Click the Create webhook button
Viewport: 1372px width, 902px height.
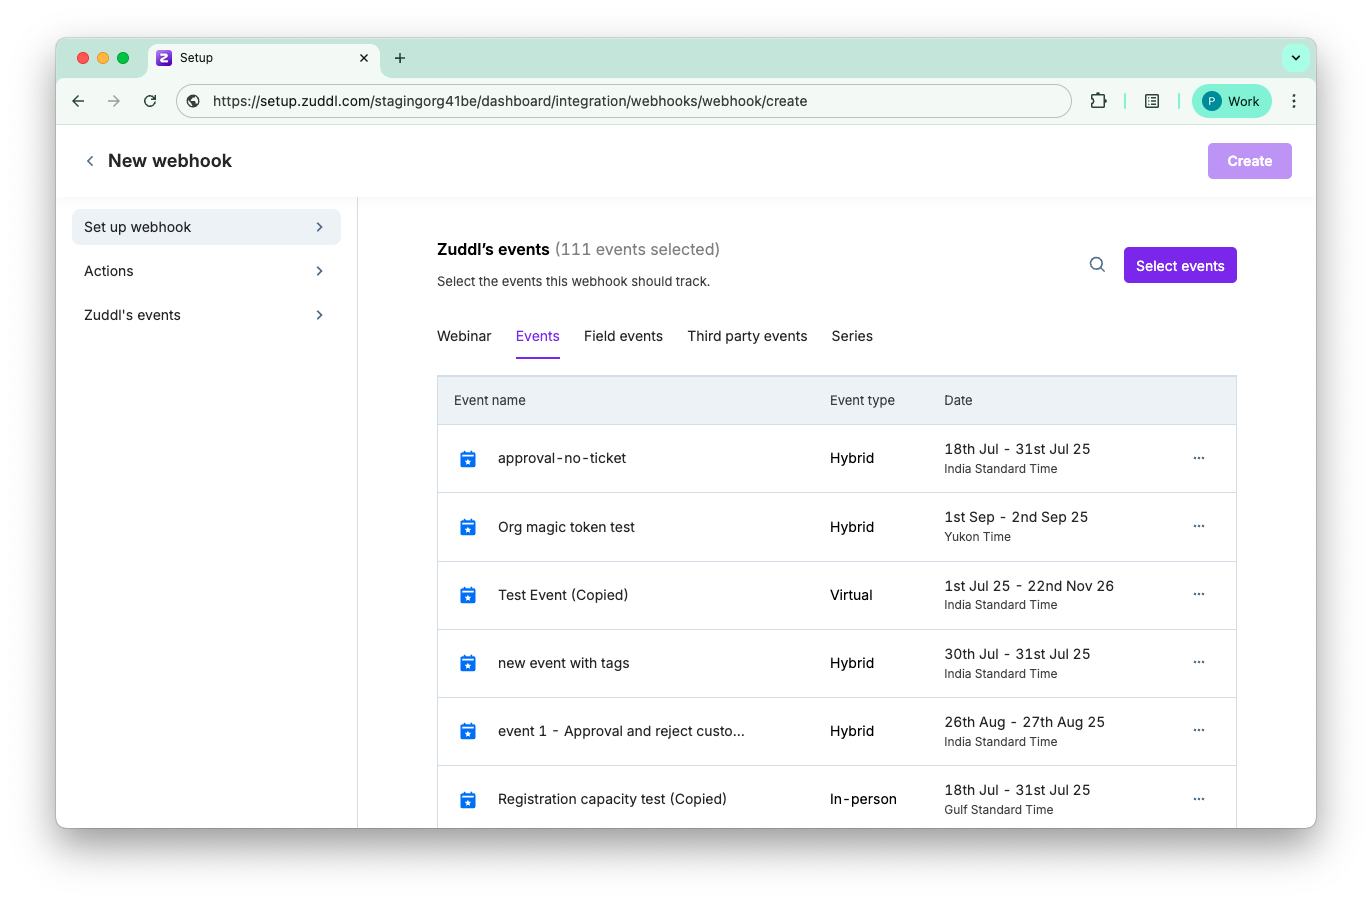point(1249,161)
